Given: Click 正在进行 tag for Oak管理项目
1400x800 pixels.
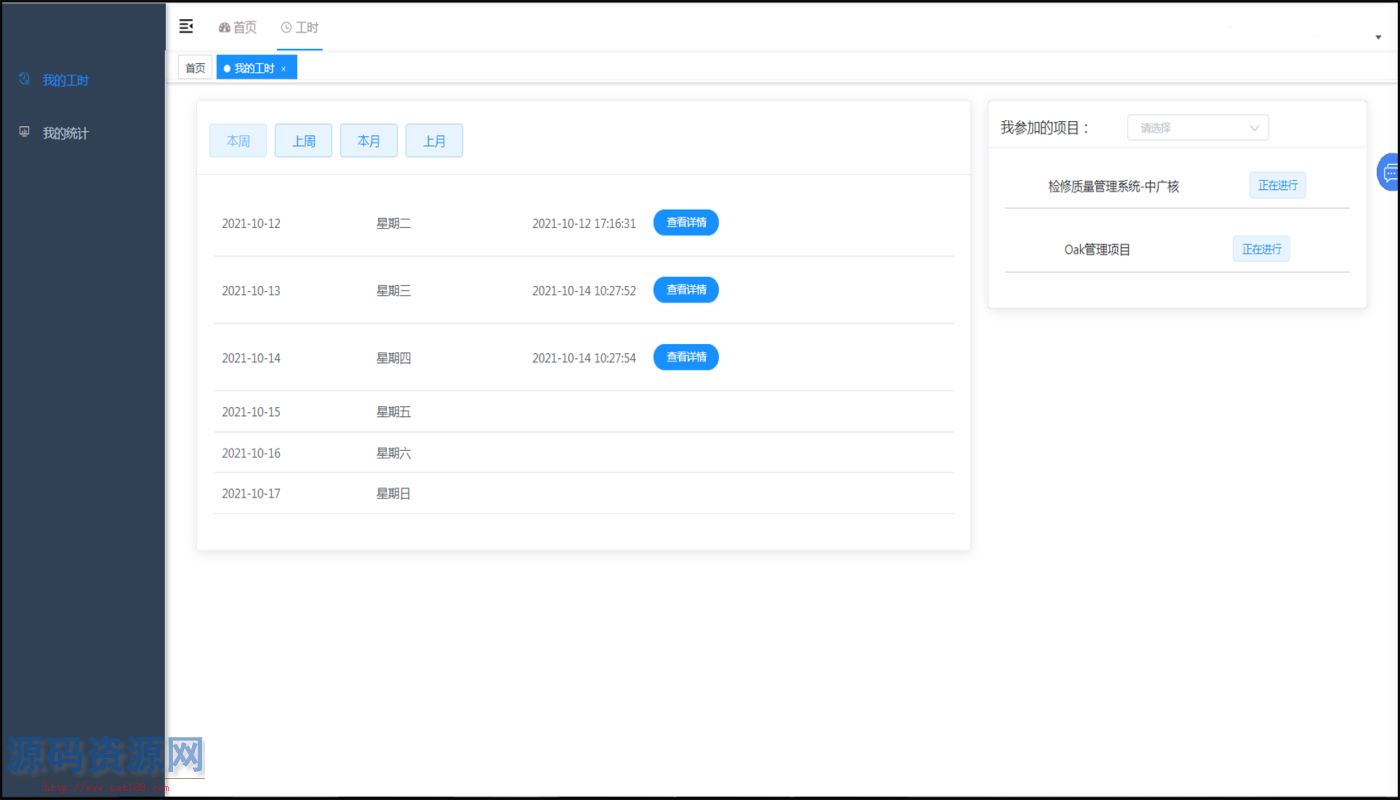Looking at the screenshot, I should pos(1261,249).
